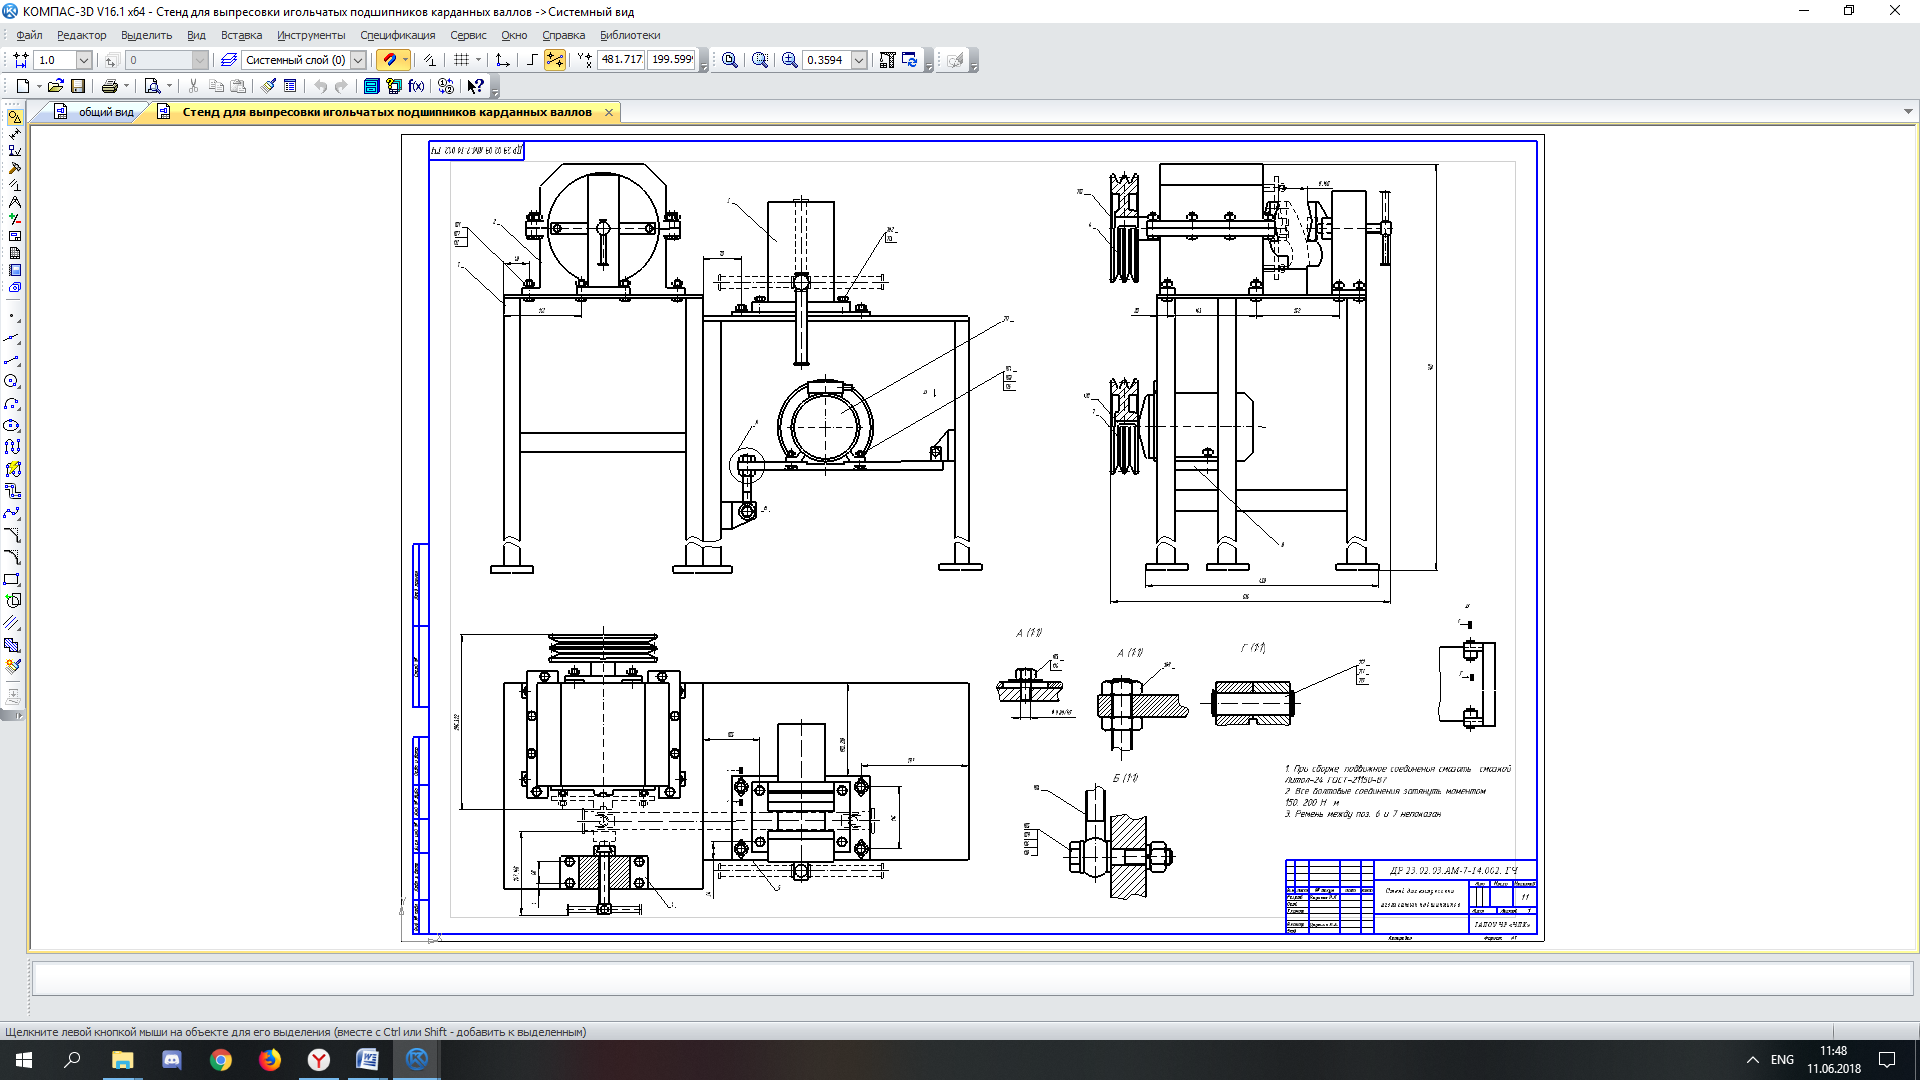The height and width of the screenshot is (1080, 1920).
Task: Click the Variables f(x) icon
Action: (416, 86)
